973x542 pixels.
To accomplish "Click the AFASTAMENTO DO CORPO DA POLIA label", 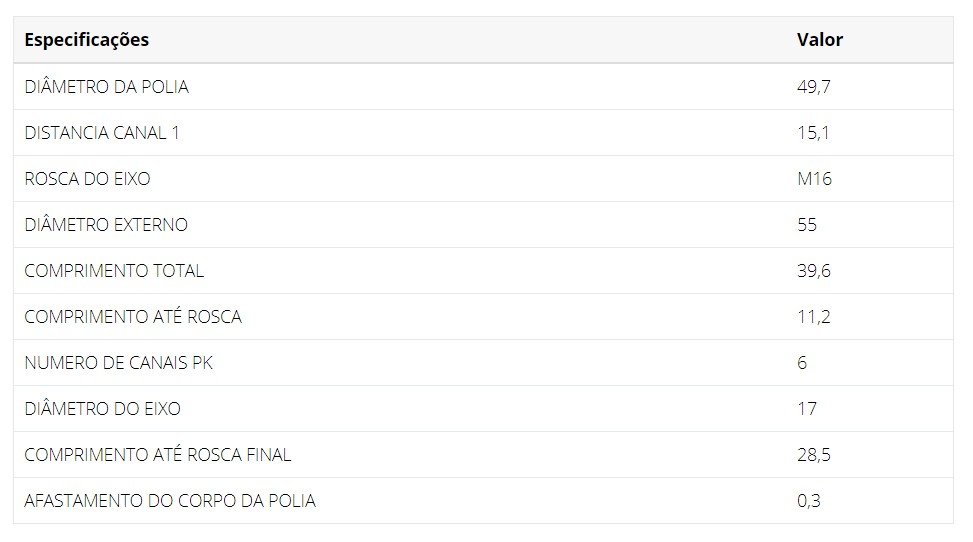I will (x=170, y=500).
